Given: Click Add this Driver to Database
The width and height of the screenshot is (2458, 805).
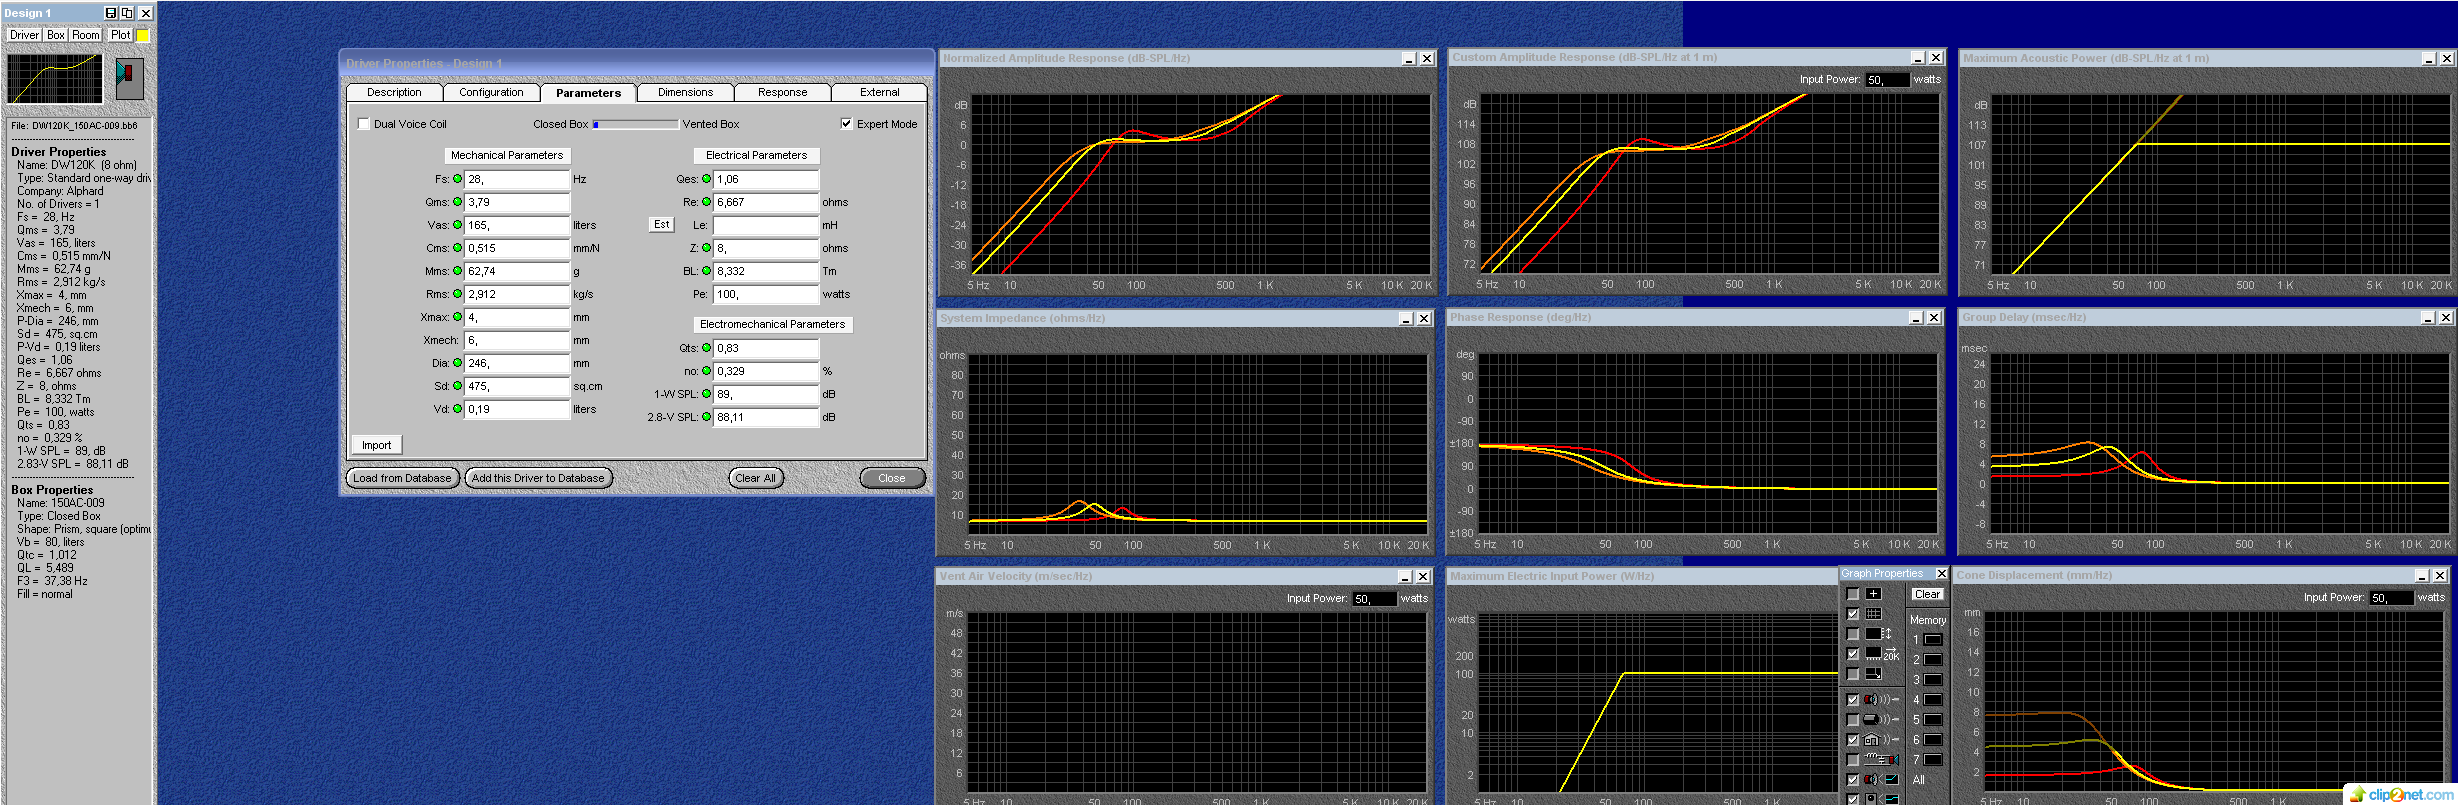Looking at the screenshot, I should point(538,478).
